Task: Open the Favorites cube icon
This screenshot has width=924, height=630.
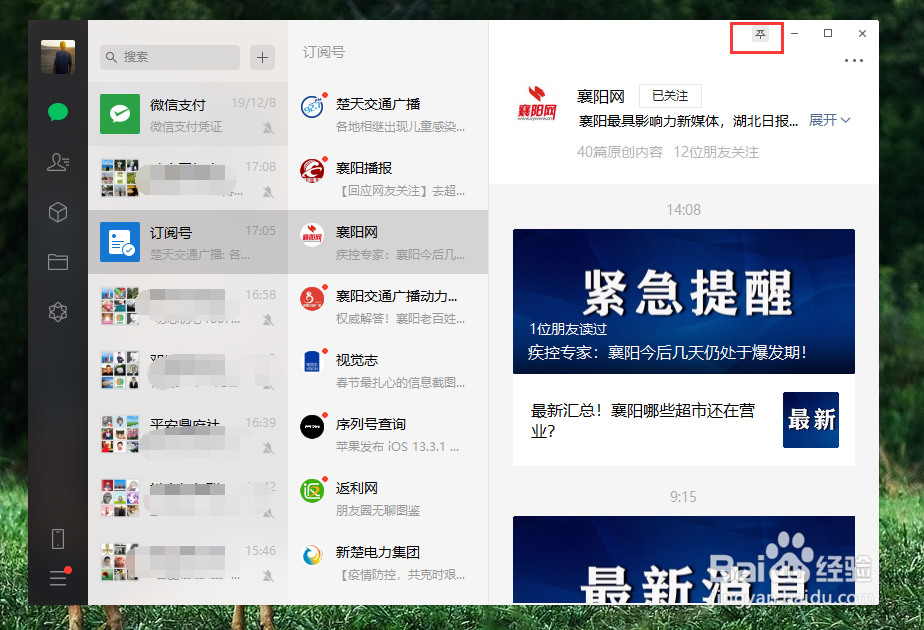Action: [58, 212]
